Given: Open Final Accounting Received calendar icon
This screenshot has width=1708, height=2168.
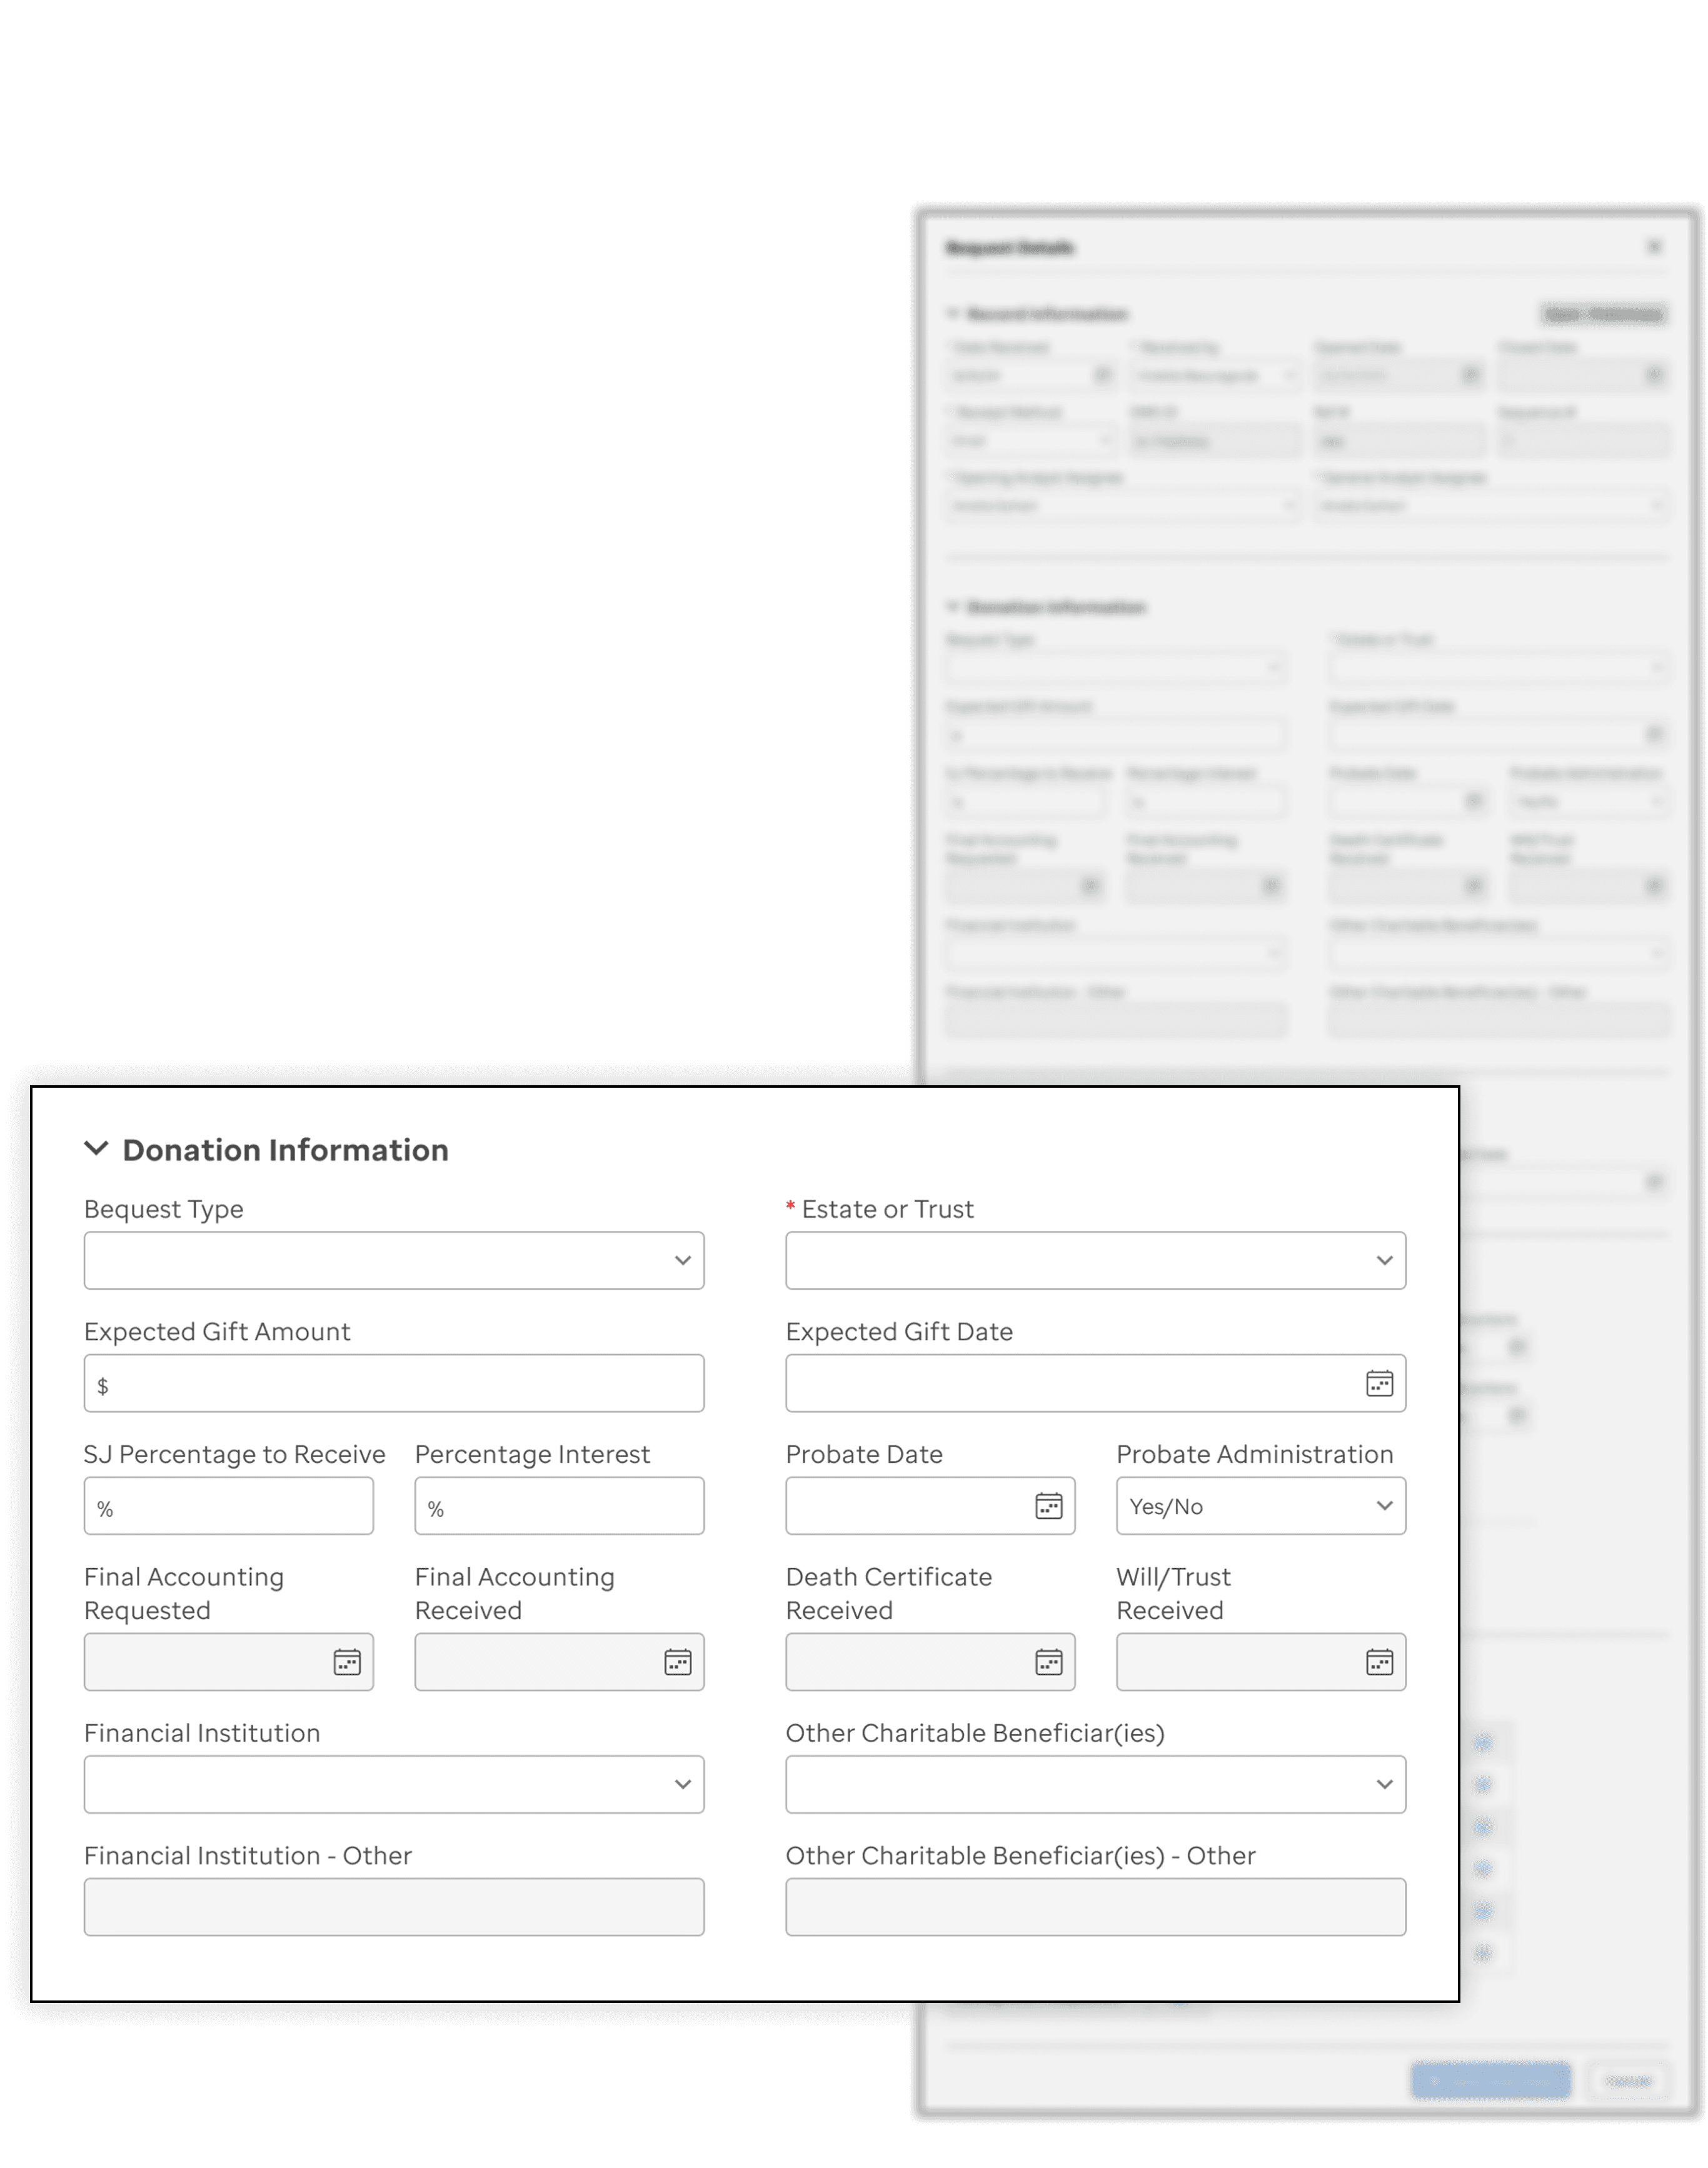Looking at the screenshot, I should (x=678, y=1662).
